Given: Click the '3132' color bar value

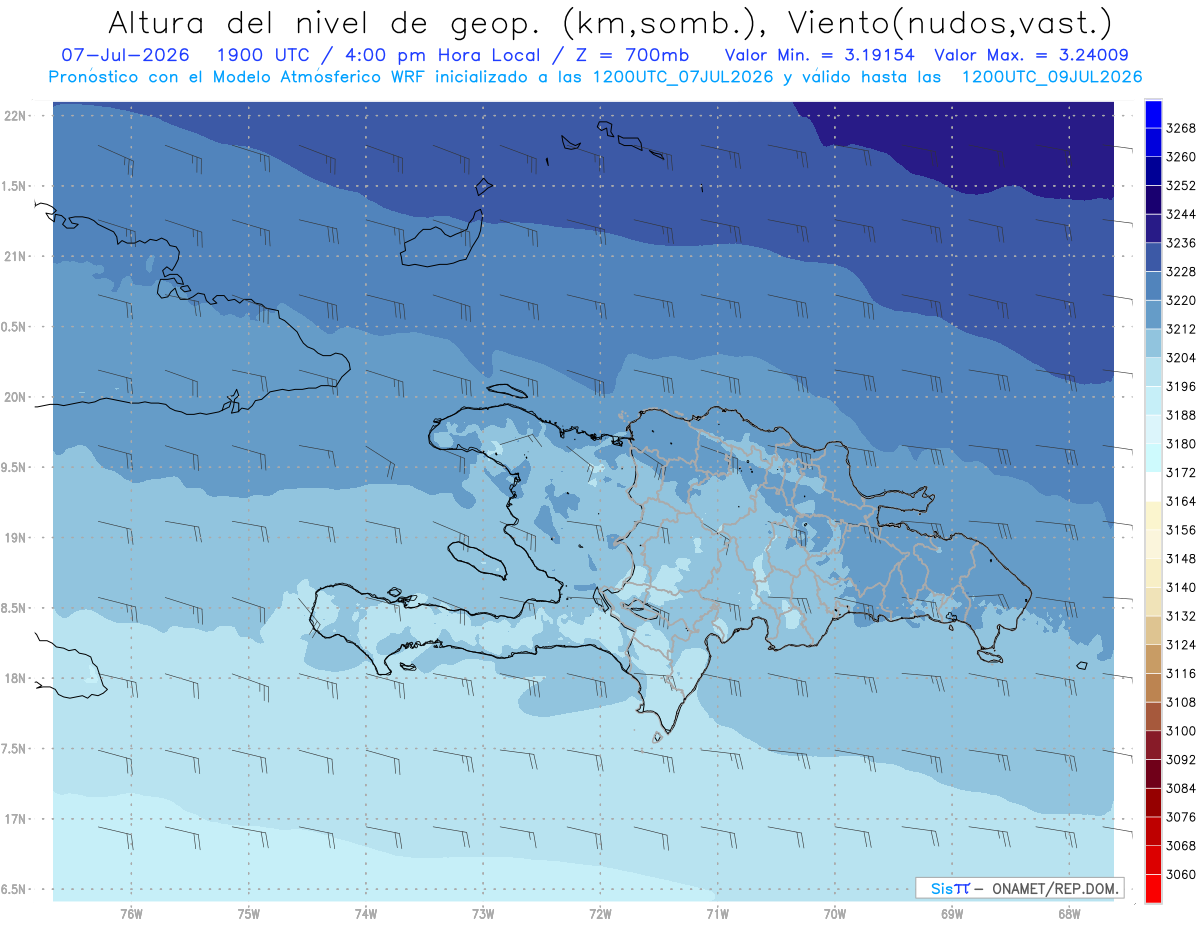Looking at the screenshot, I should (1181, 616).
